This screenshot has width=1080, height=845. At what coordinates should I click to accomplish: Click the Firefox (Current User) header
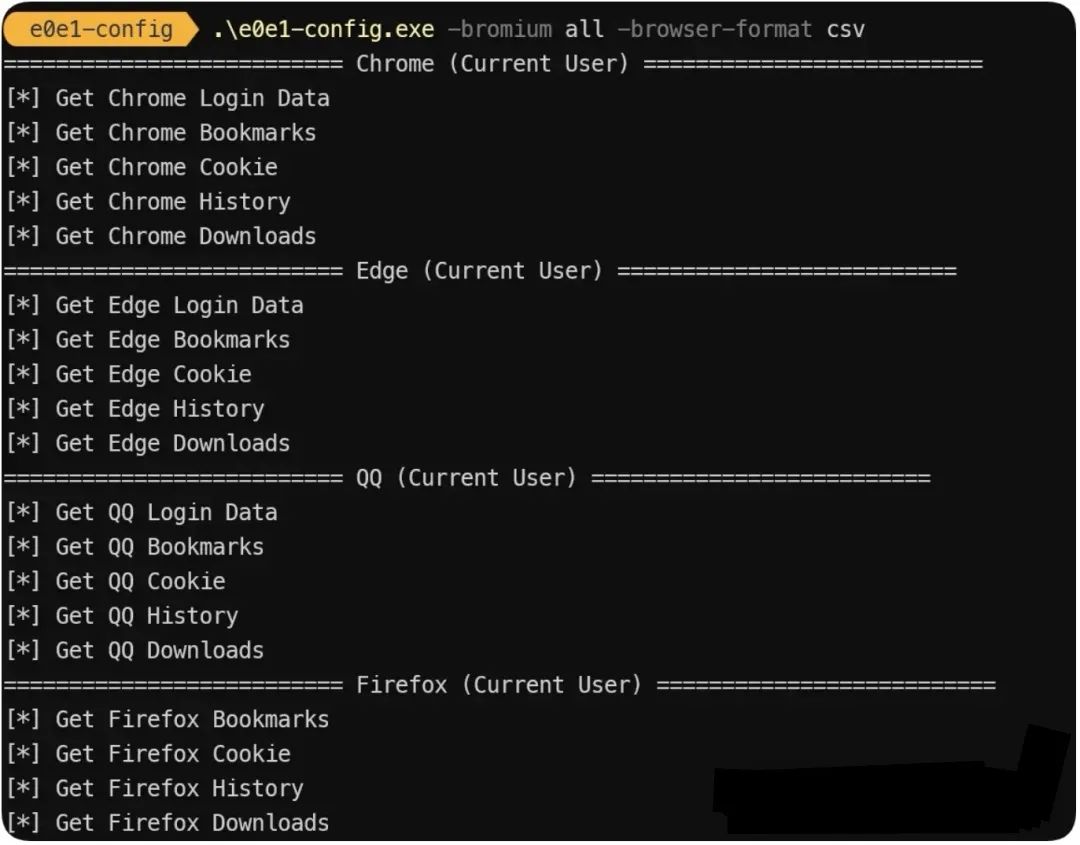tap(499, 685)
